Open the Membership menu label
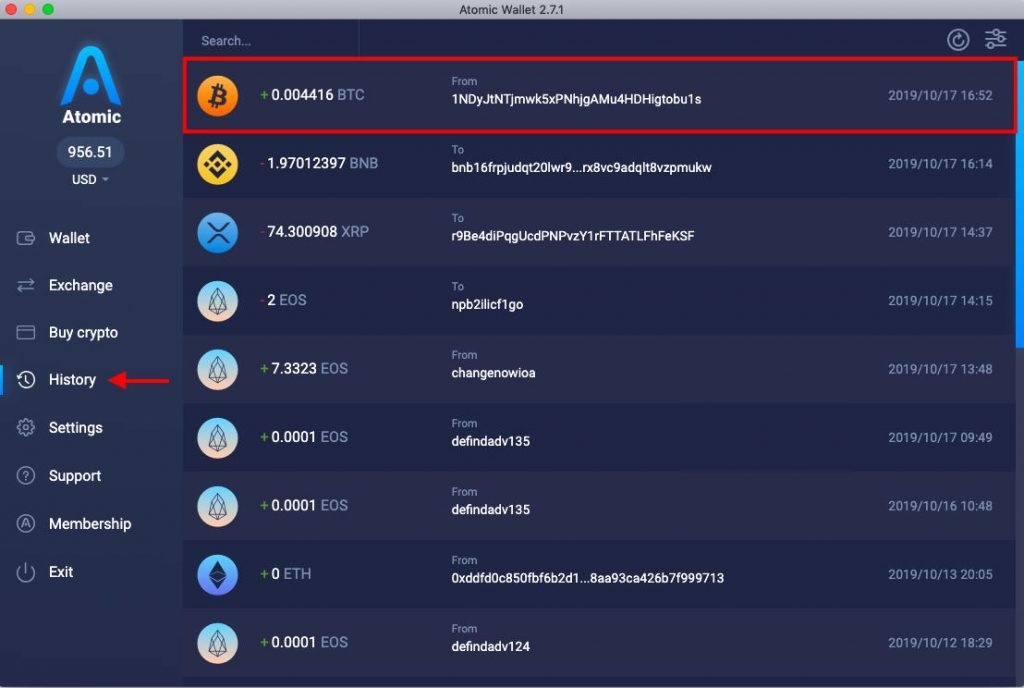 (x=90, y=524)
